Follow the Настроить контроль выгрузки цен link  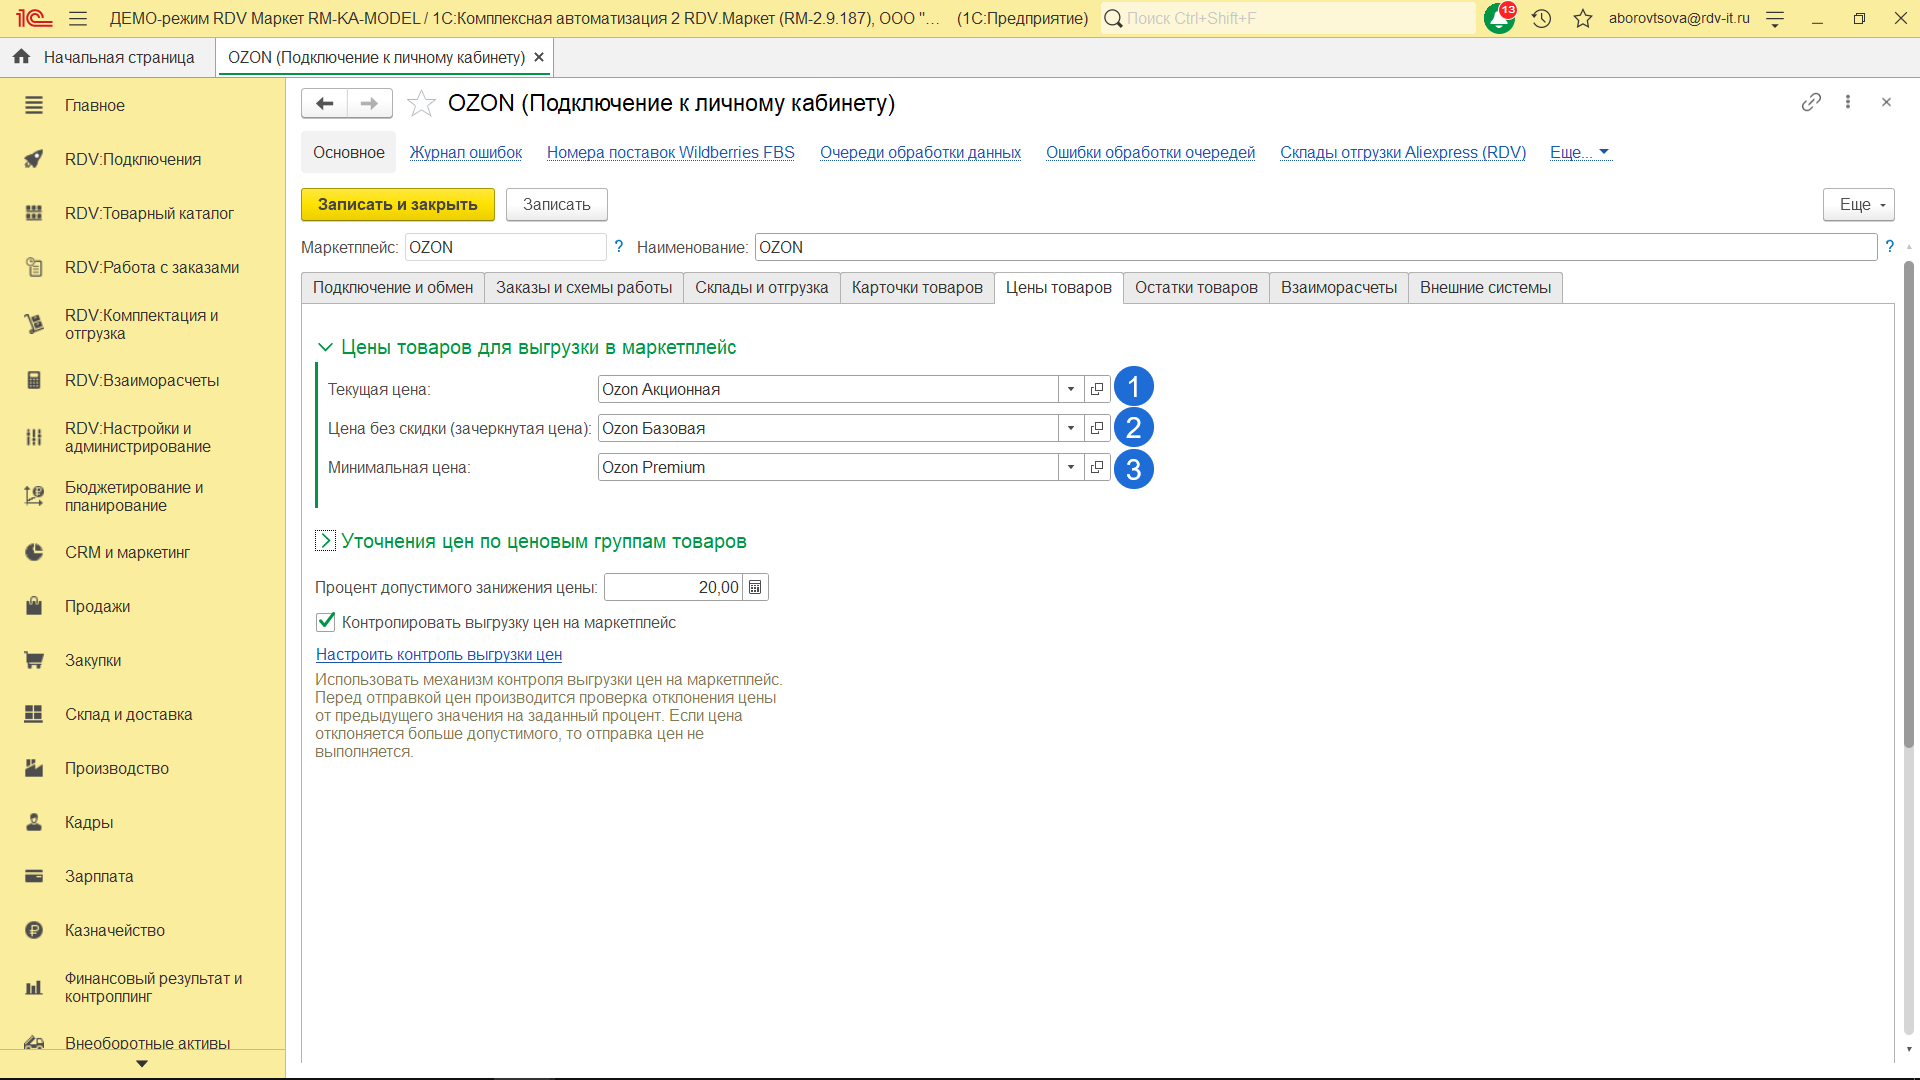point(438,654)
